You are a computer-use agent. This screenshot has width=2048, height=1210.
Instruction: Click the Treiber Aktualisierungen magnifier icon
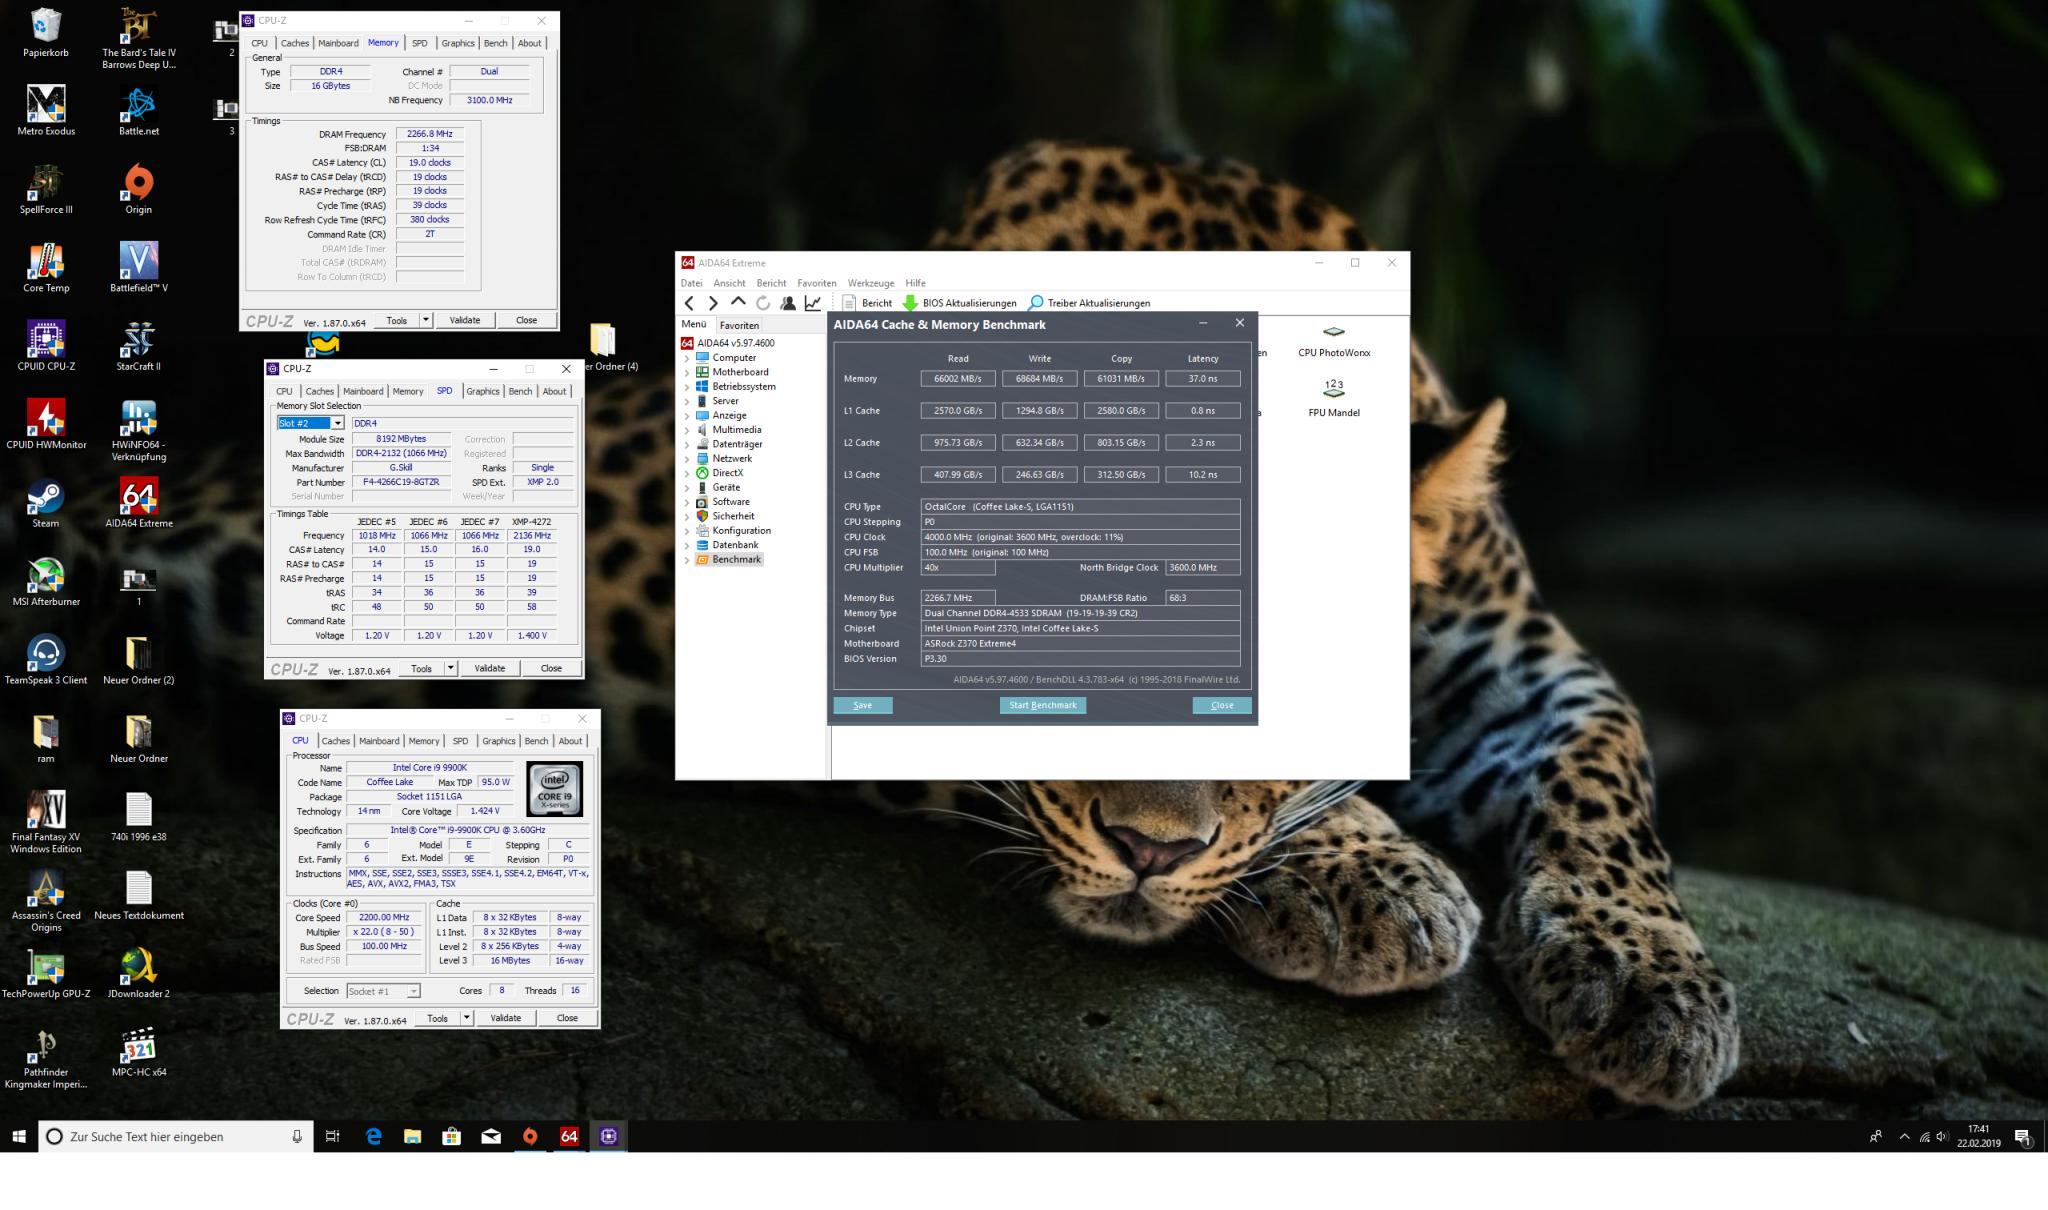(x=1036, y=303)
